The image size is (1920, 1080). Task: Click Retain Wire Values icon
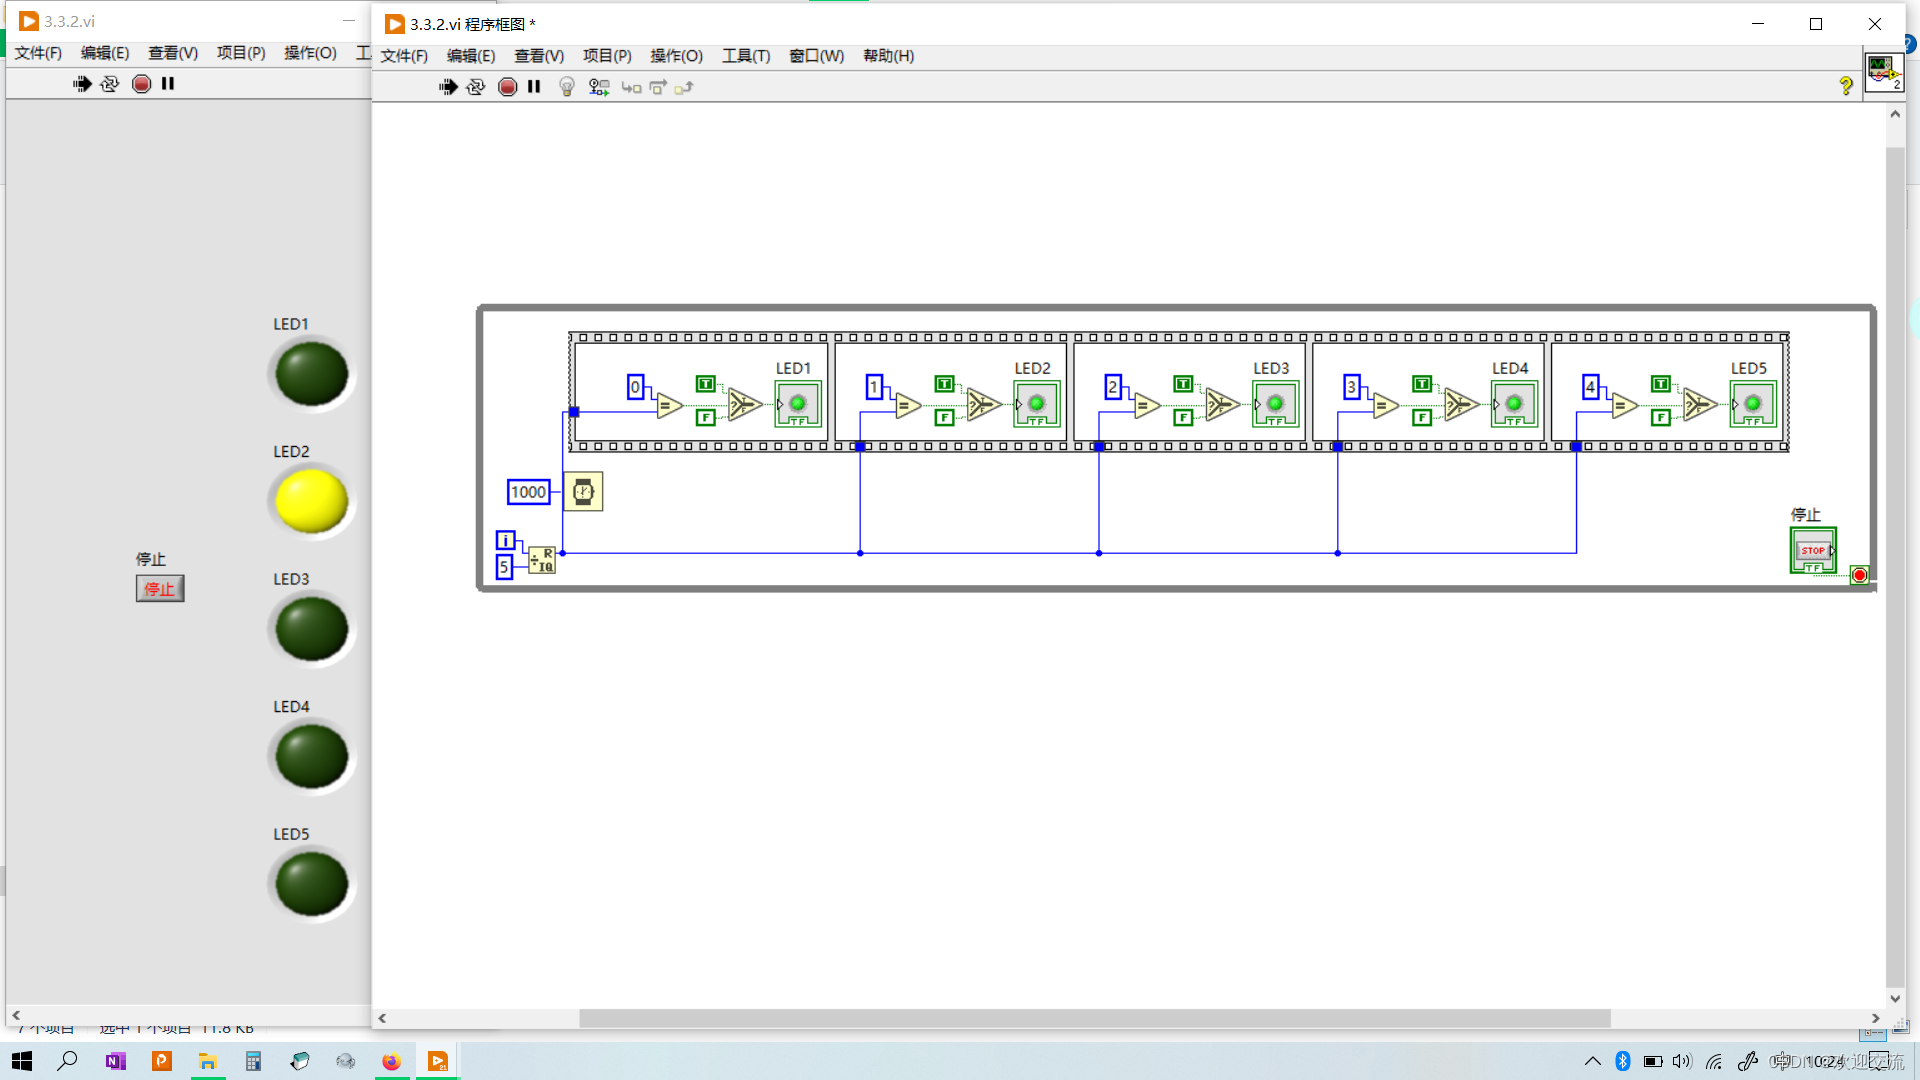click(599, 87)
